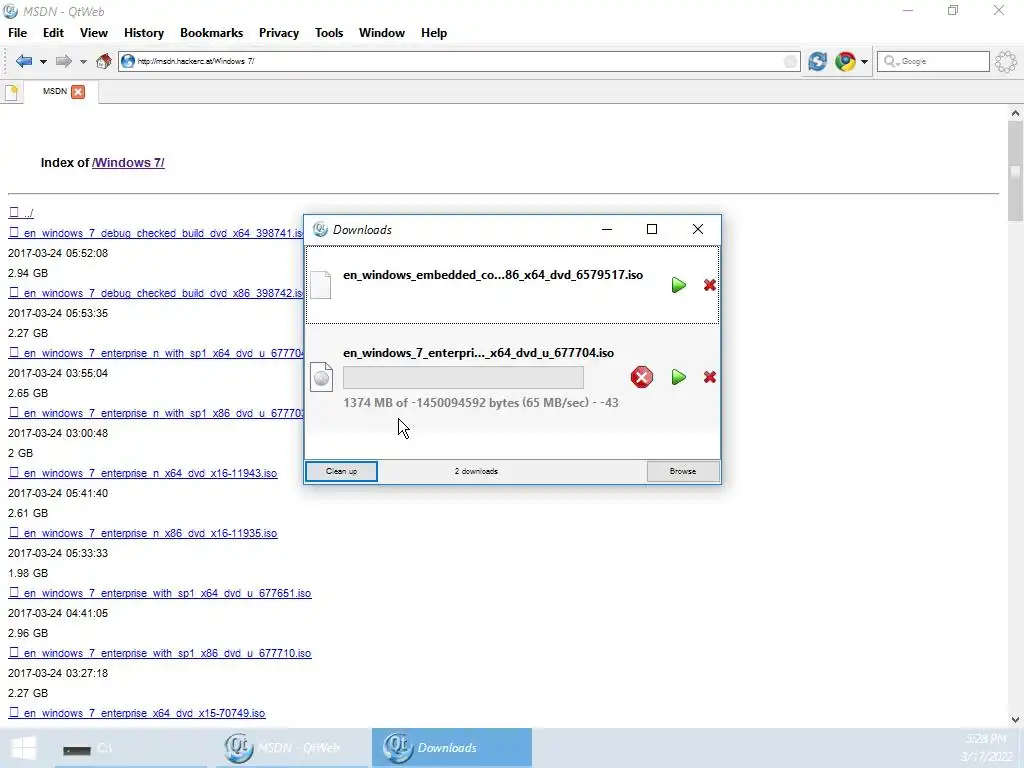
Task: Open en_windows_7_enterprise_n_with_sp1_x86 link
Action: [x=155, y=413]
